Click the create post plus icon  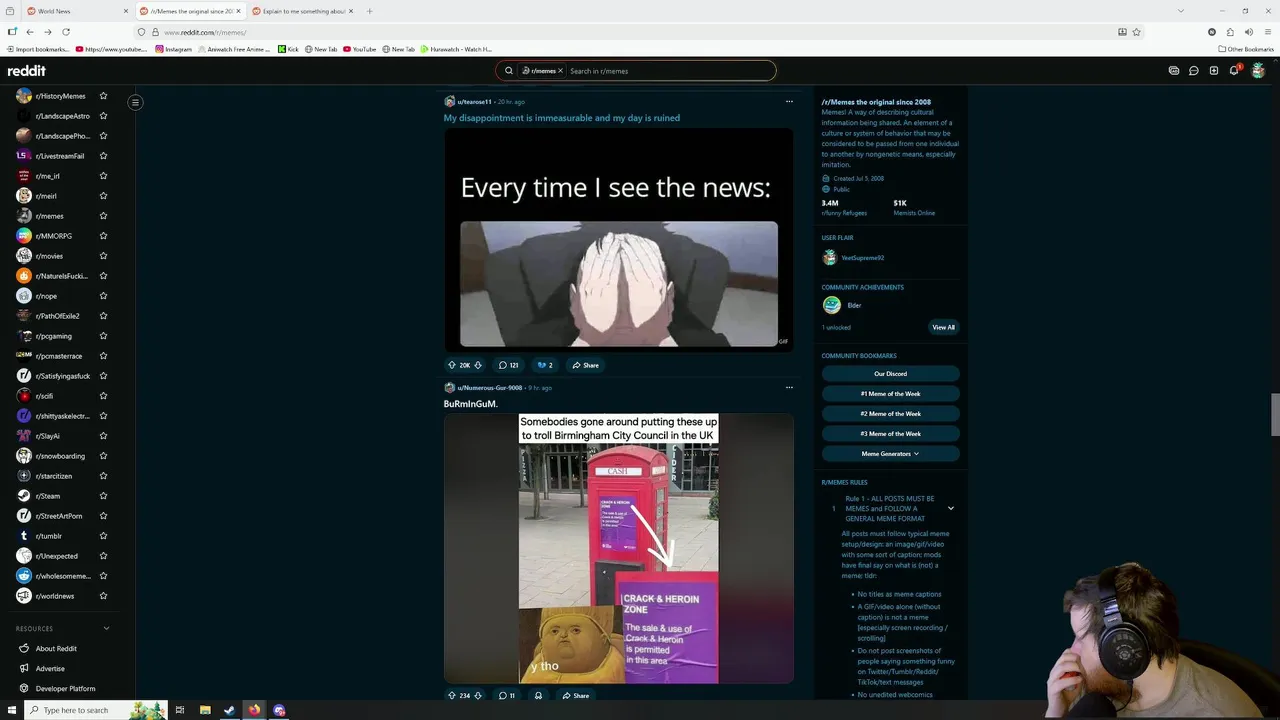pos(1214,71)
